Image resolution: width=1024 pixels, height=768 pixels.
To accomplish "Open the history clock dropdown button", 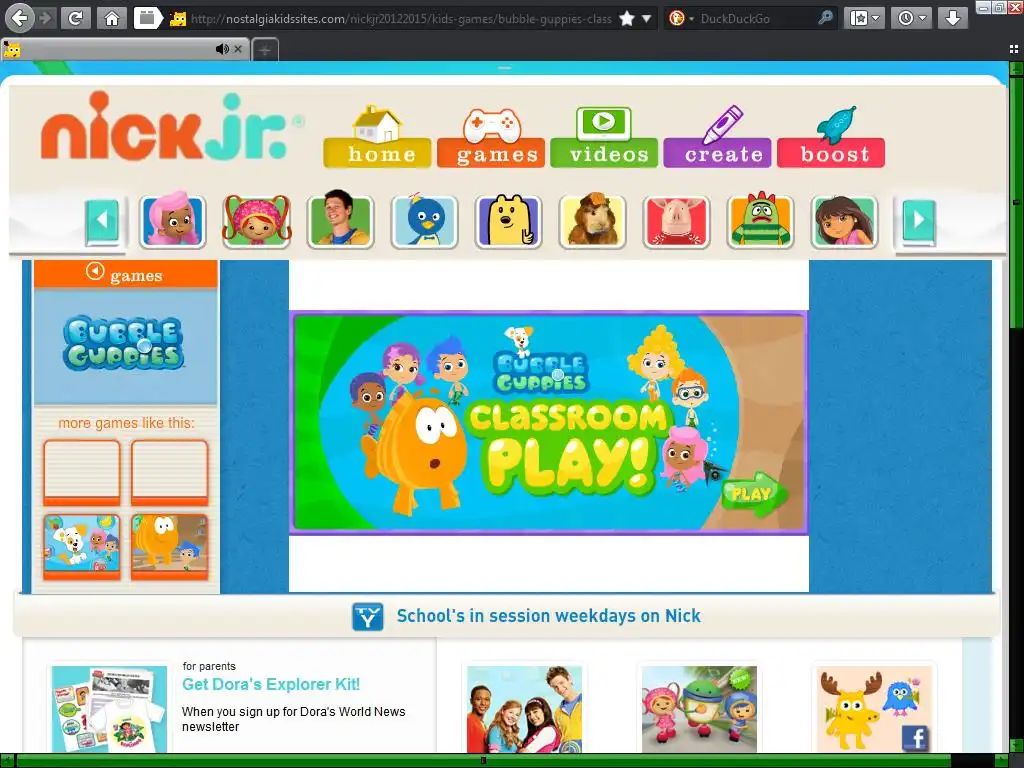I will point(911,18).
